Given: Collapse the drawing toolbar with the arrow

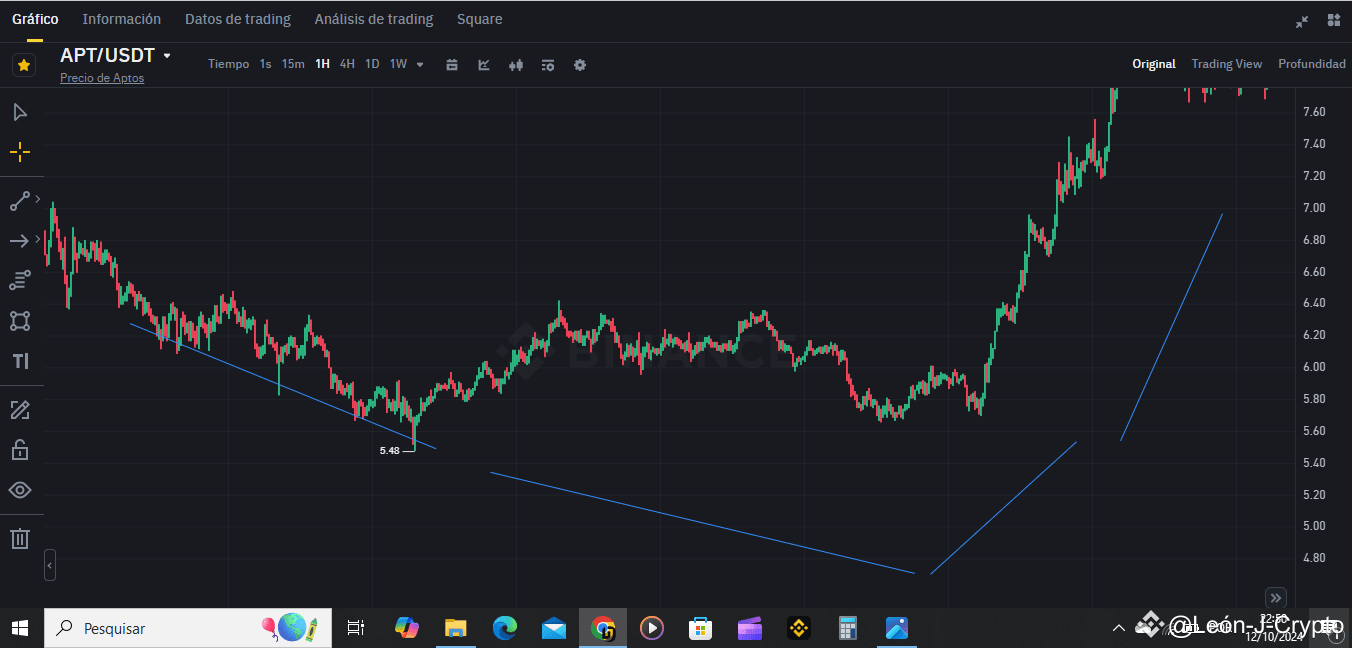Looking at the screenshot, I should coord(50,565).
